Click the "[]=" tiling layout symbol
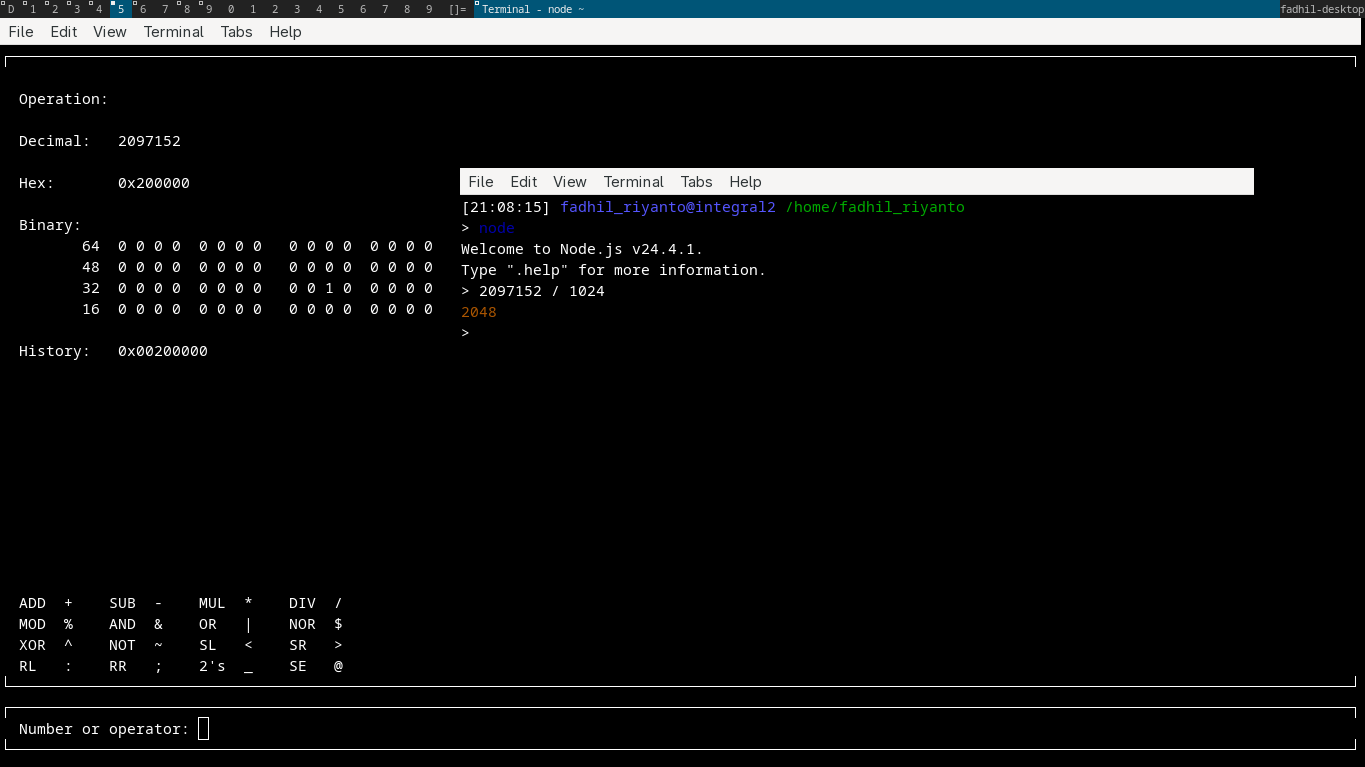 point(457,9)
